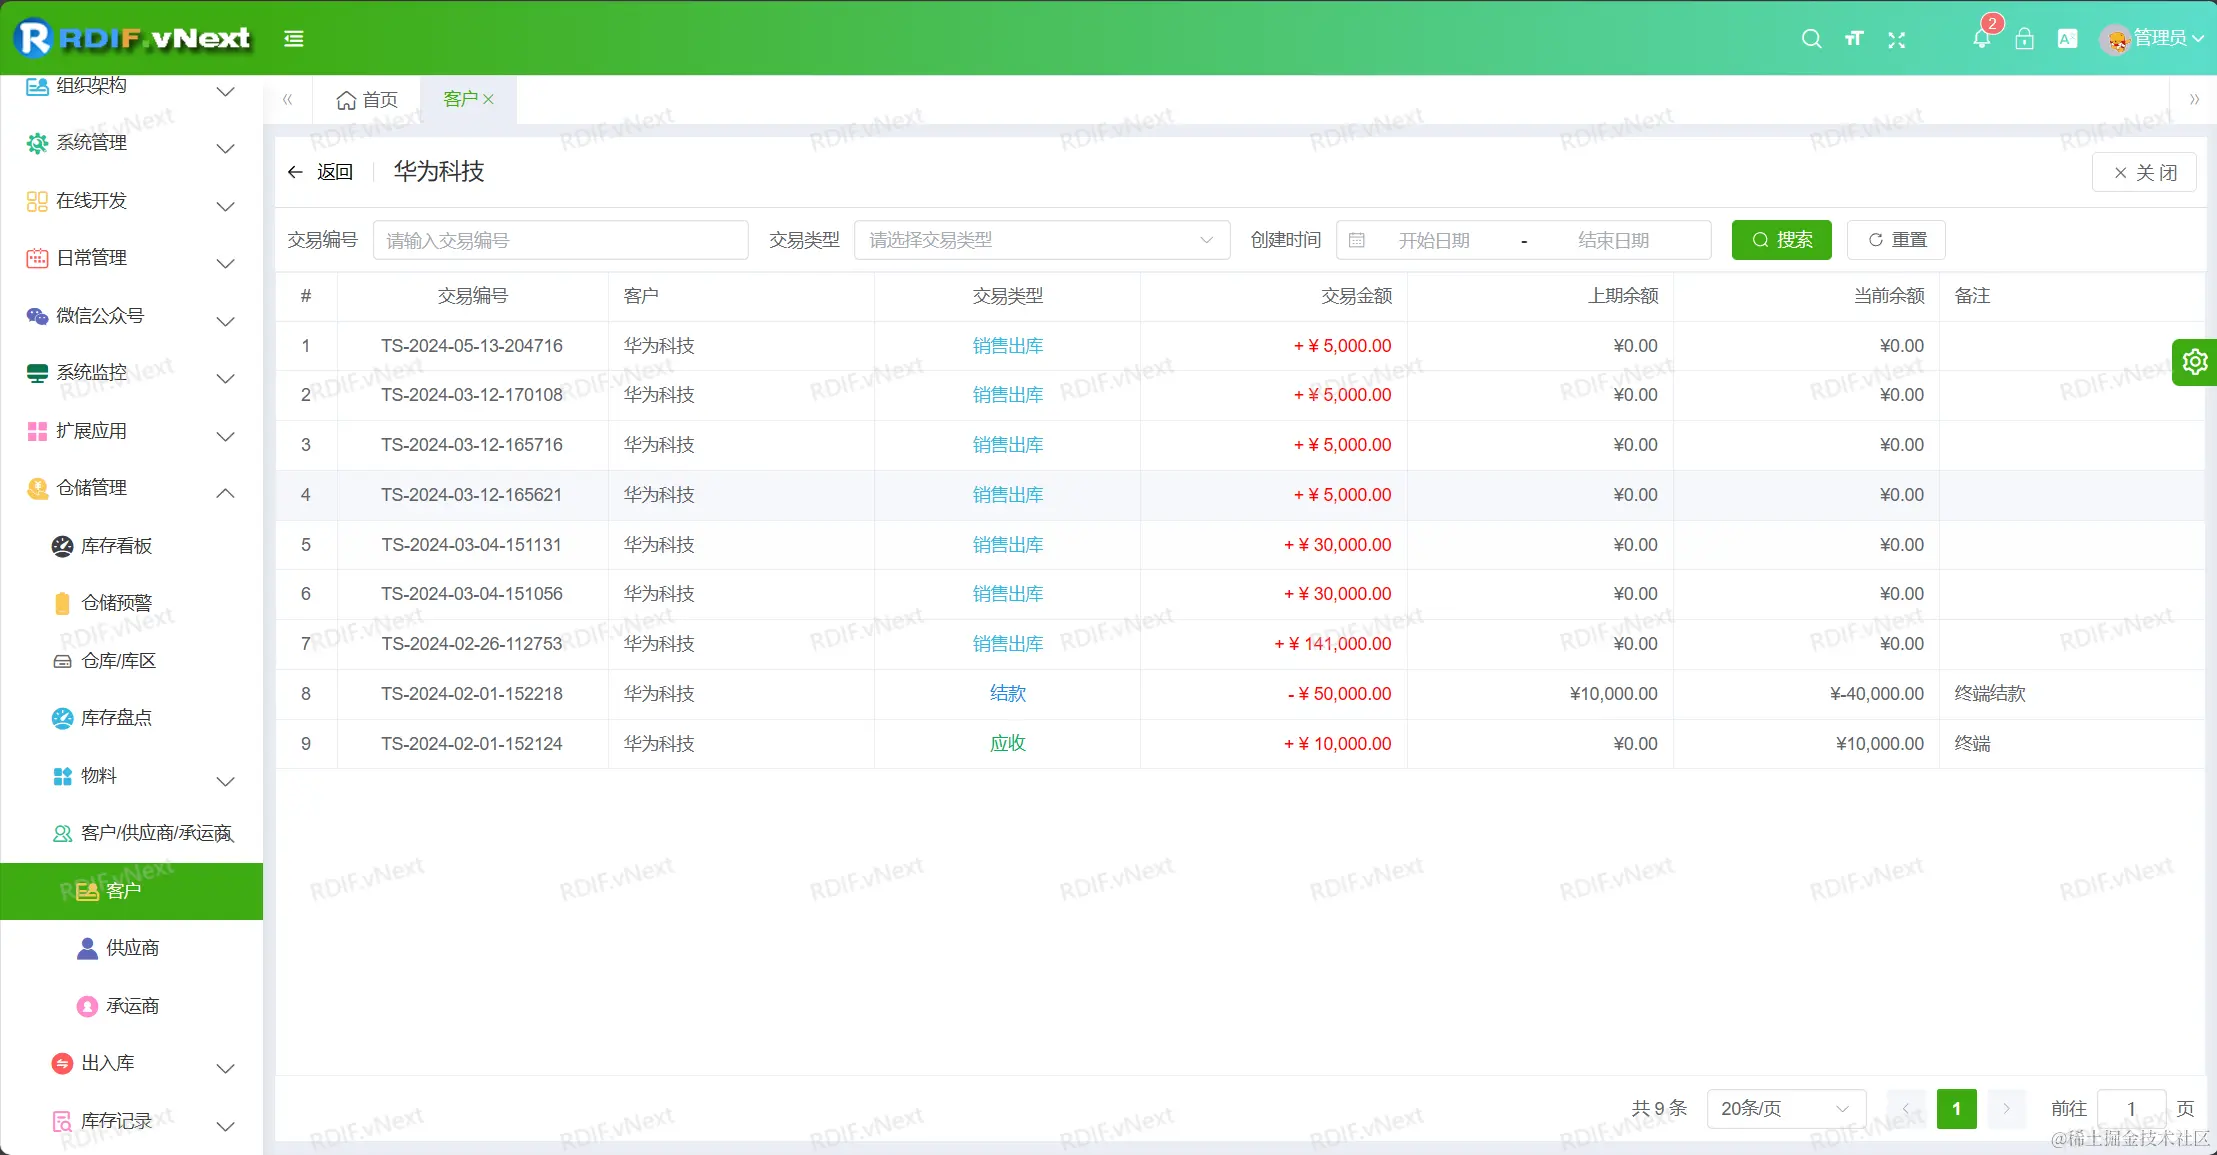Click the 重置 button
Viewport: 2217px width, 1155px height.
pyautogui.click(x=1896, y=240)
